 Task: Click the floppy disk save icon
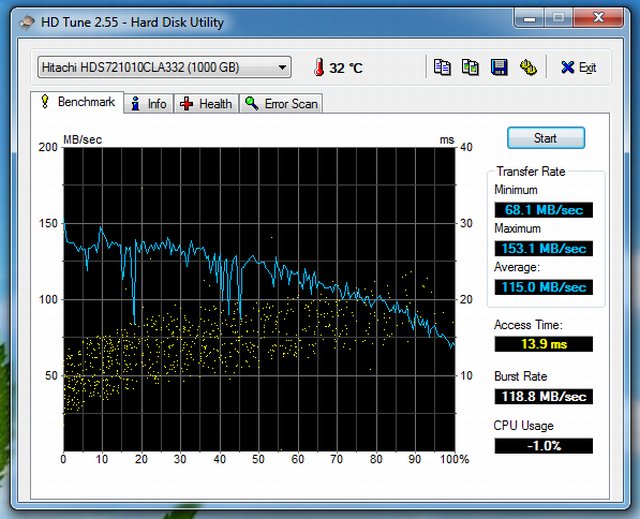499,67
